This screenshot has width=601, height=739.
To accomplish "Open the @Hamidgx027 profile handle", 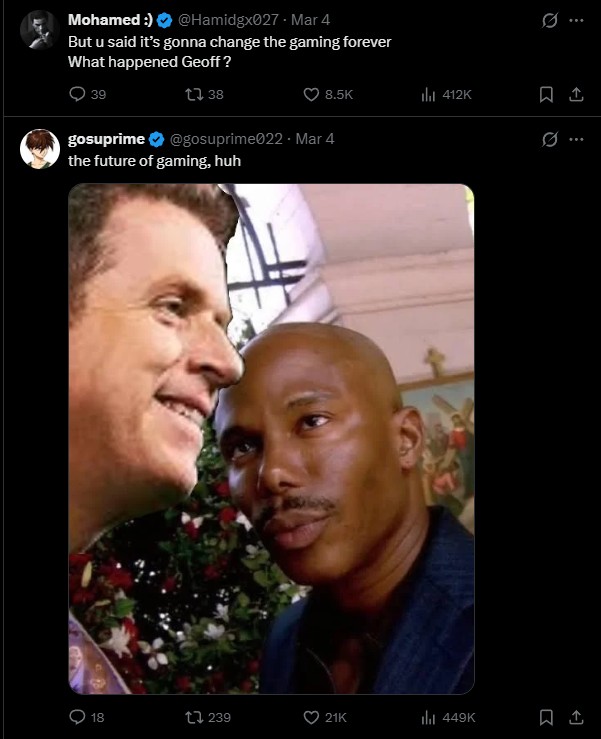I will [x=230, y=20].
